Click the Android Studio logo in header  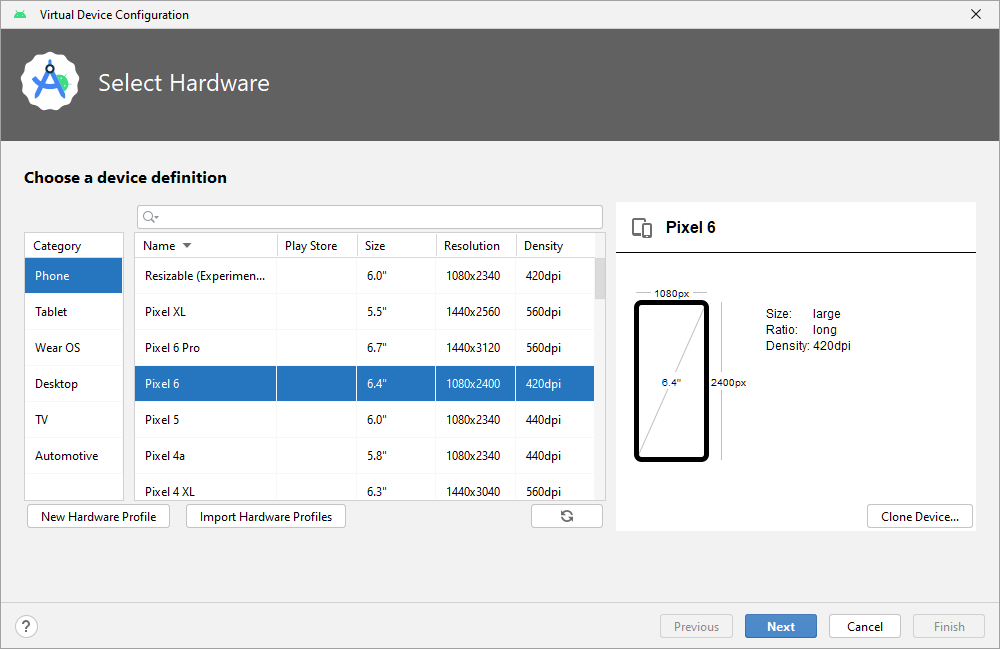coord(50,82)
